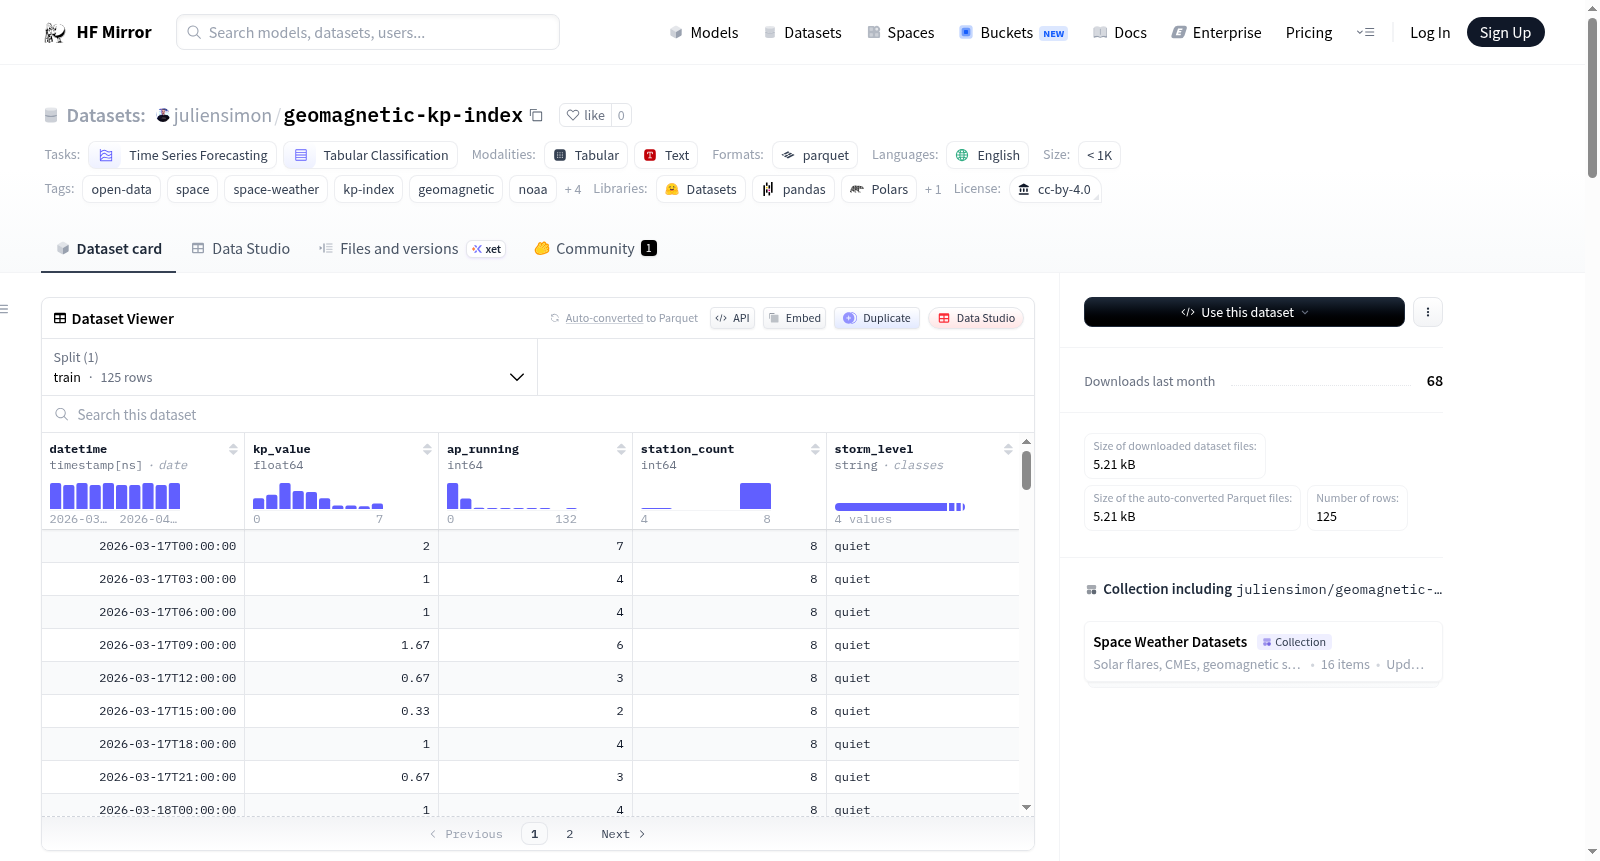Open the Docs page

coord(1120,33)
